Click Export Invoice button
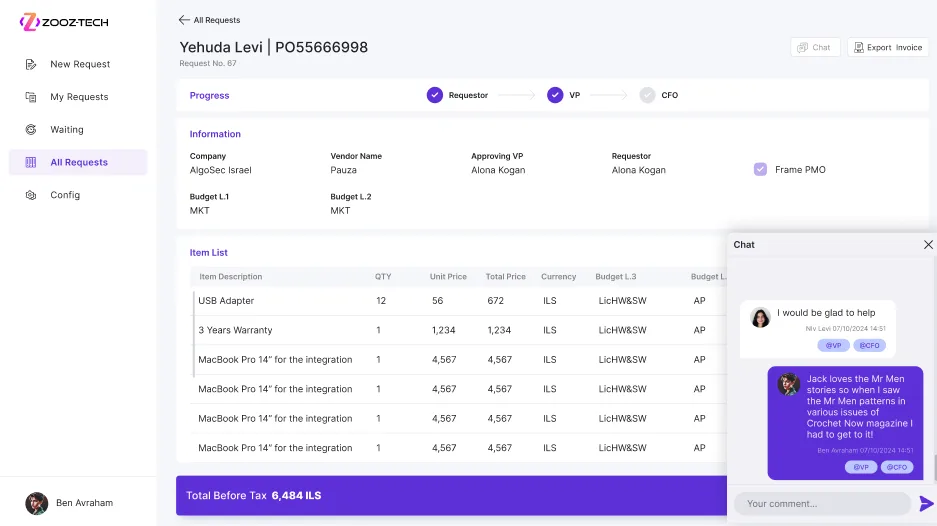Image resolution: width=937 pixels, height=526 pixels. click(888, 47)
